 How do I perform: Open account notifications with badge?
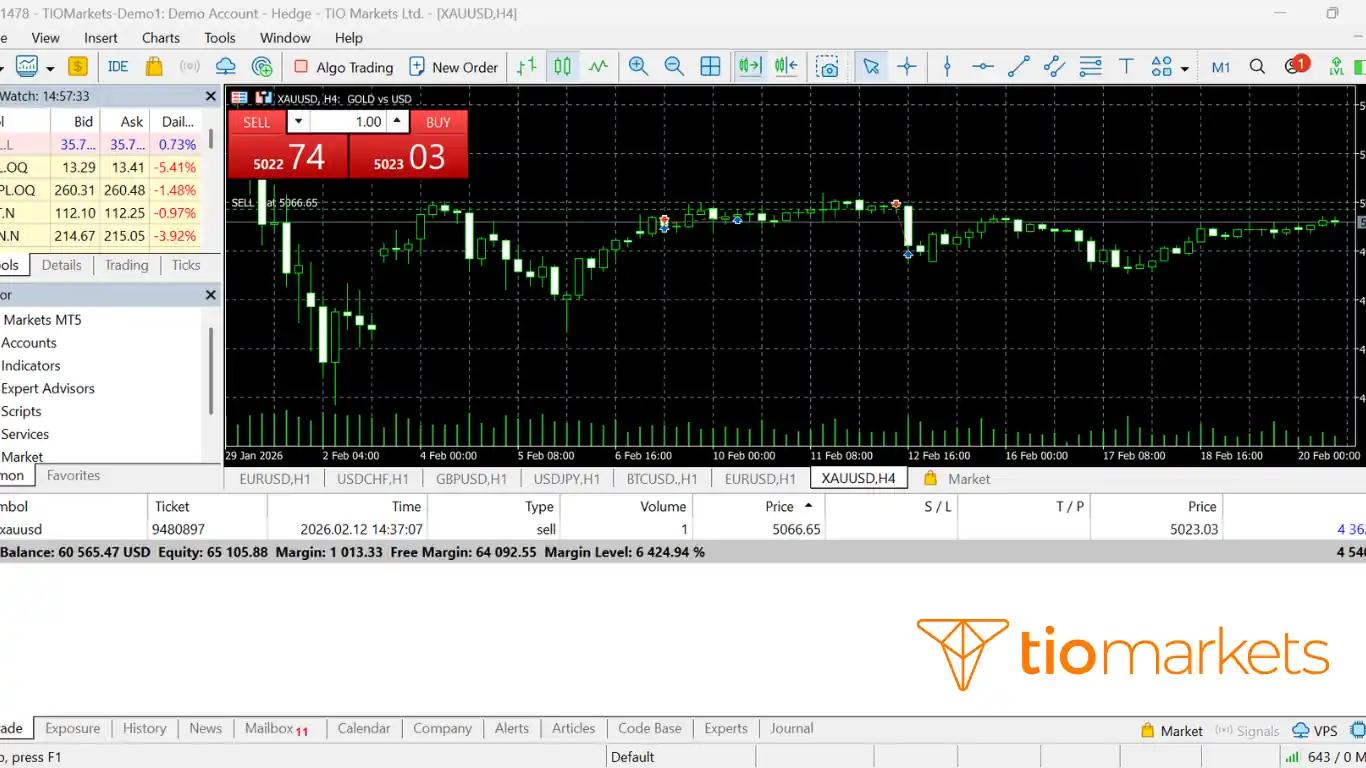click(1296, 66)
